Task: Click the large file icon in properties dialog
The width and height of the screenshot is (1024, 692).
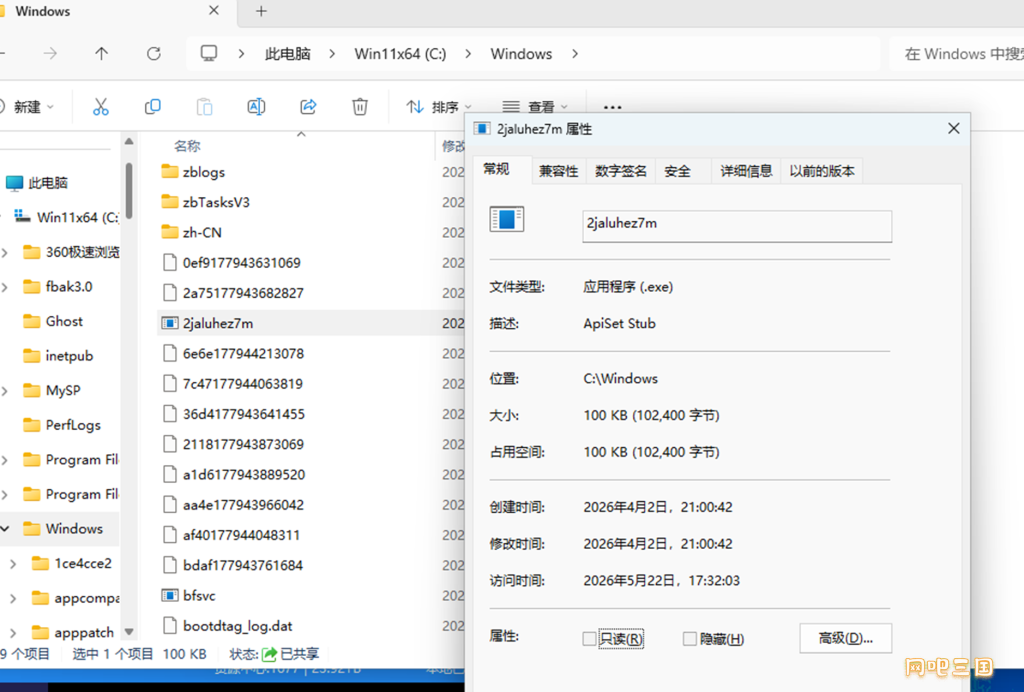Action: click(507, 219)
